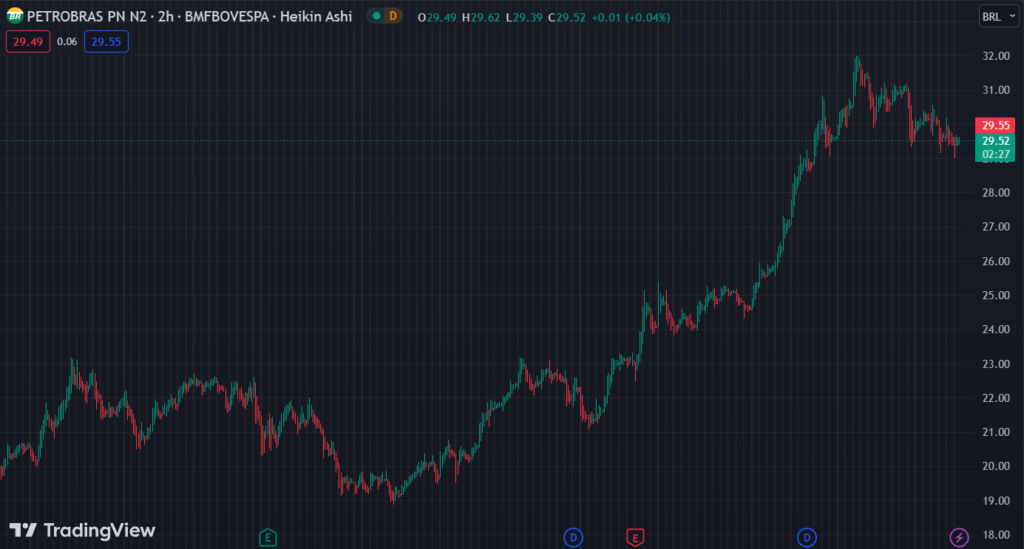Click the 23.00 price axis value
Screen dimensions: 1024x549
(996, 364)
